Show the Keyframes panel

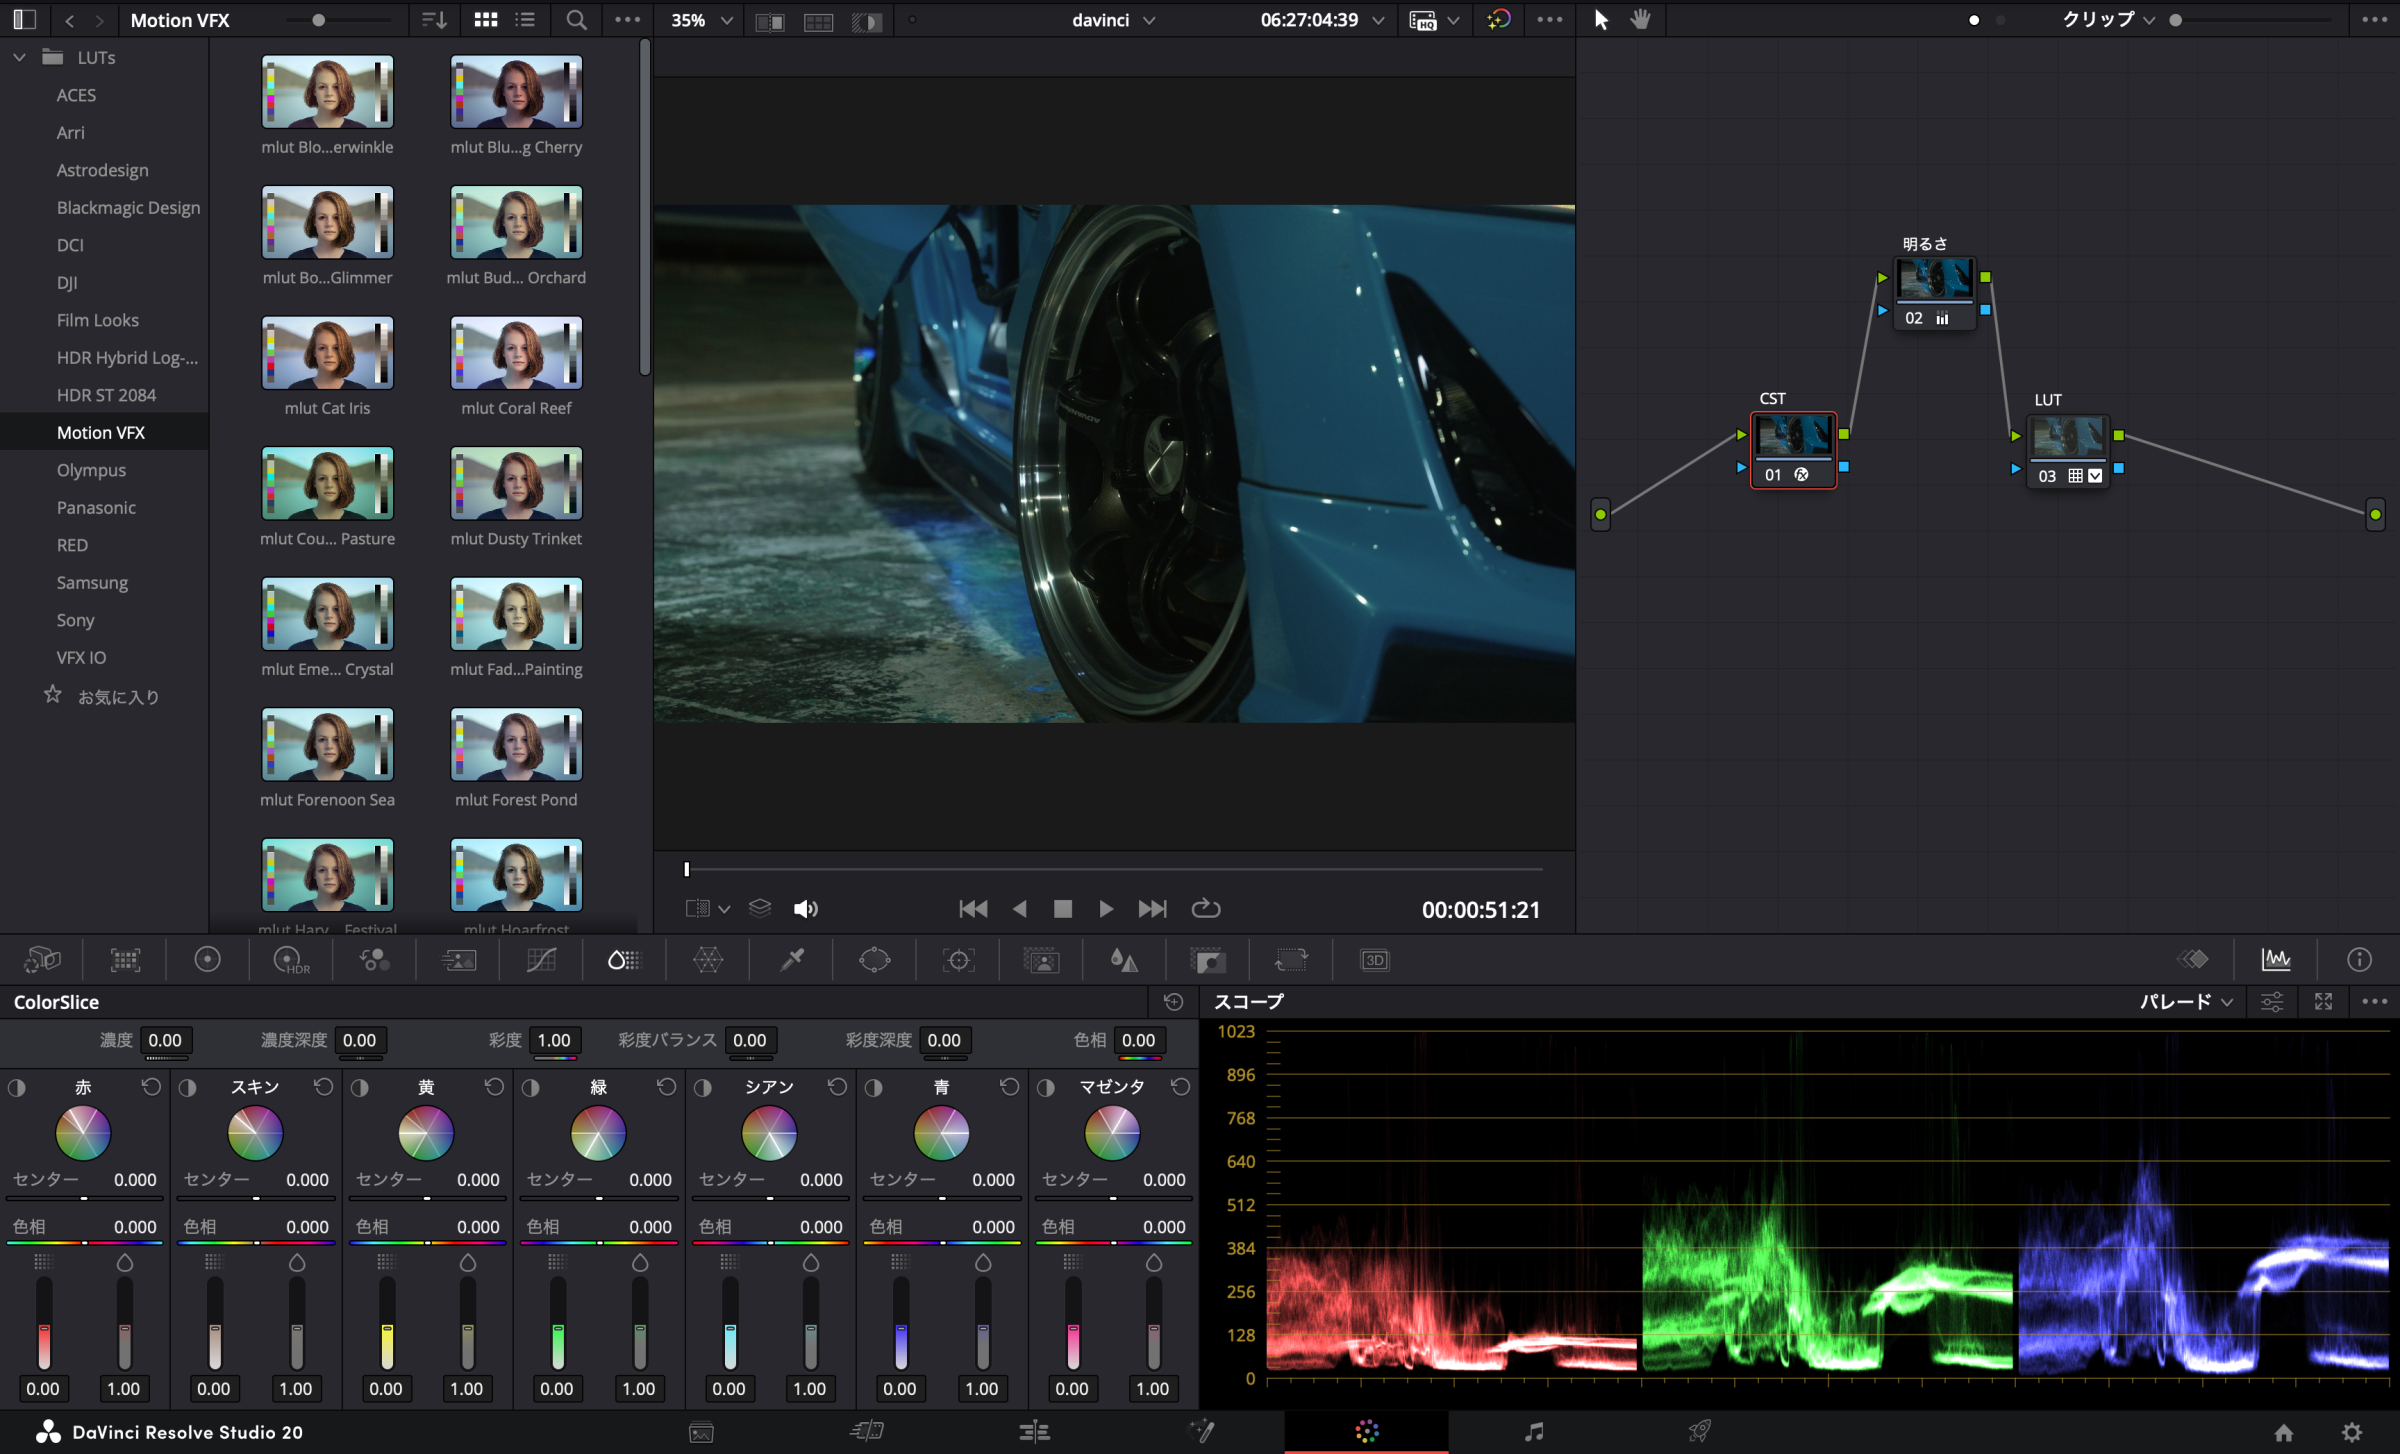[2193, 960]
